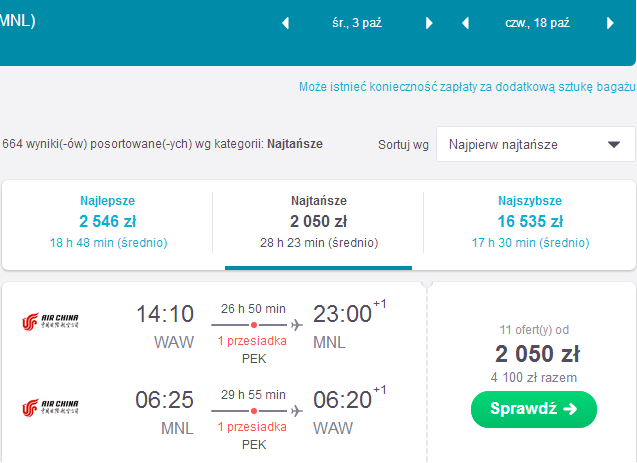Click the return flight Air China logo
This screenshot has width=637, height=463.
[50, 408]
